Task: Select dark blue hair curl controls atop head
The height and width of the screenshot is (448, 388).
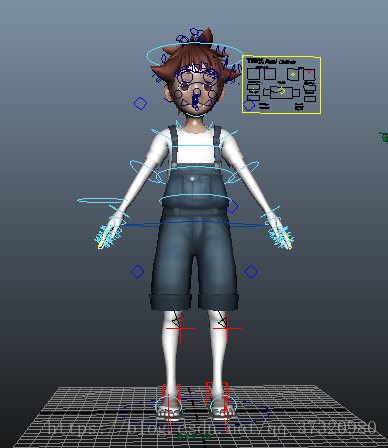Action: click(x=190, y=37)
